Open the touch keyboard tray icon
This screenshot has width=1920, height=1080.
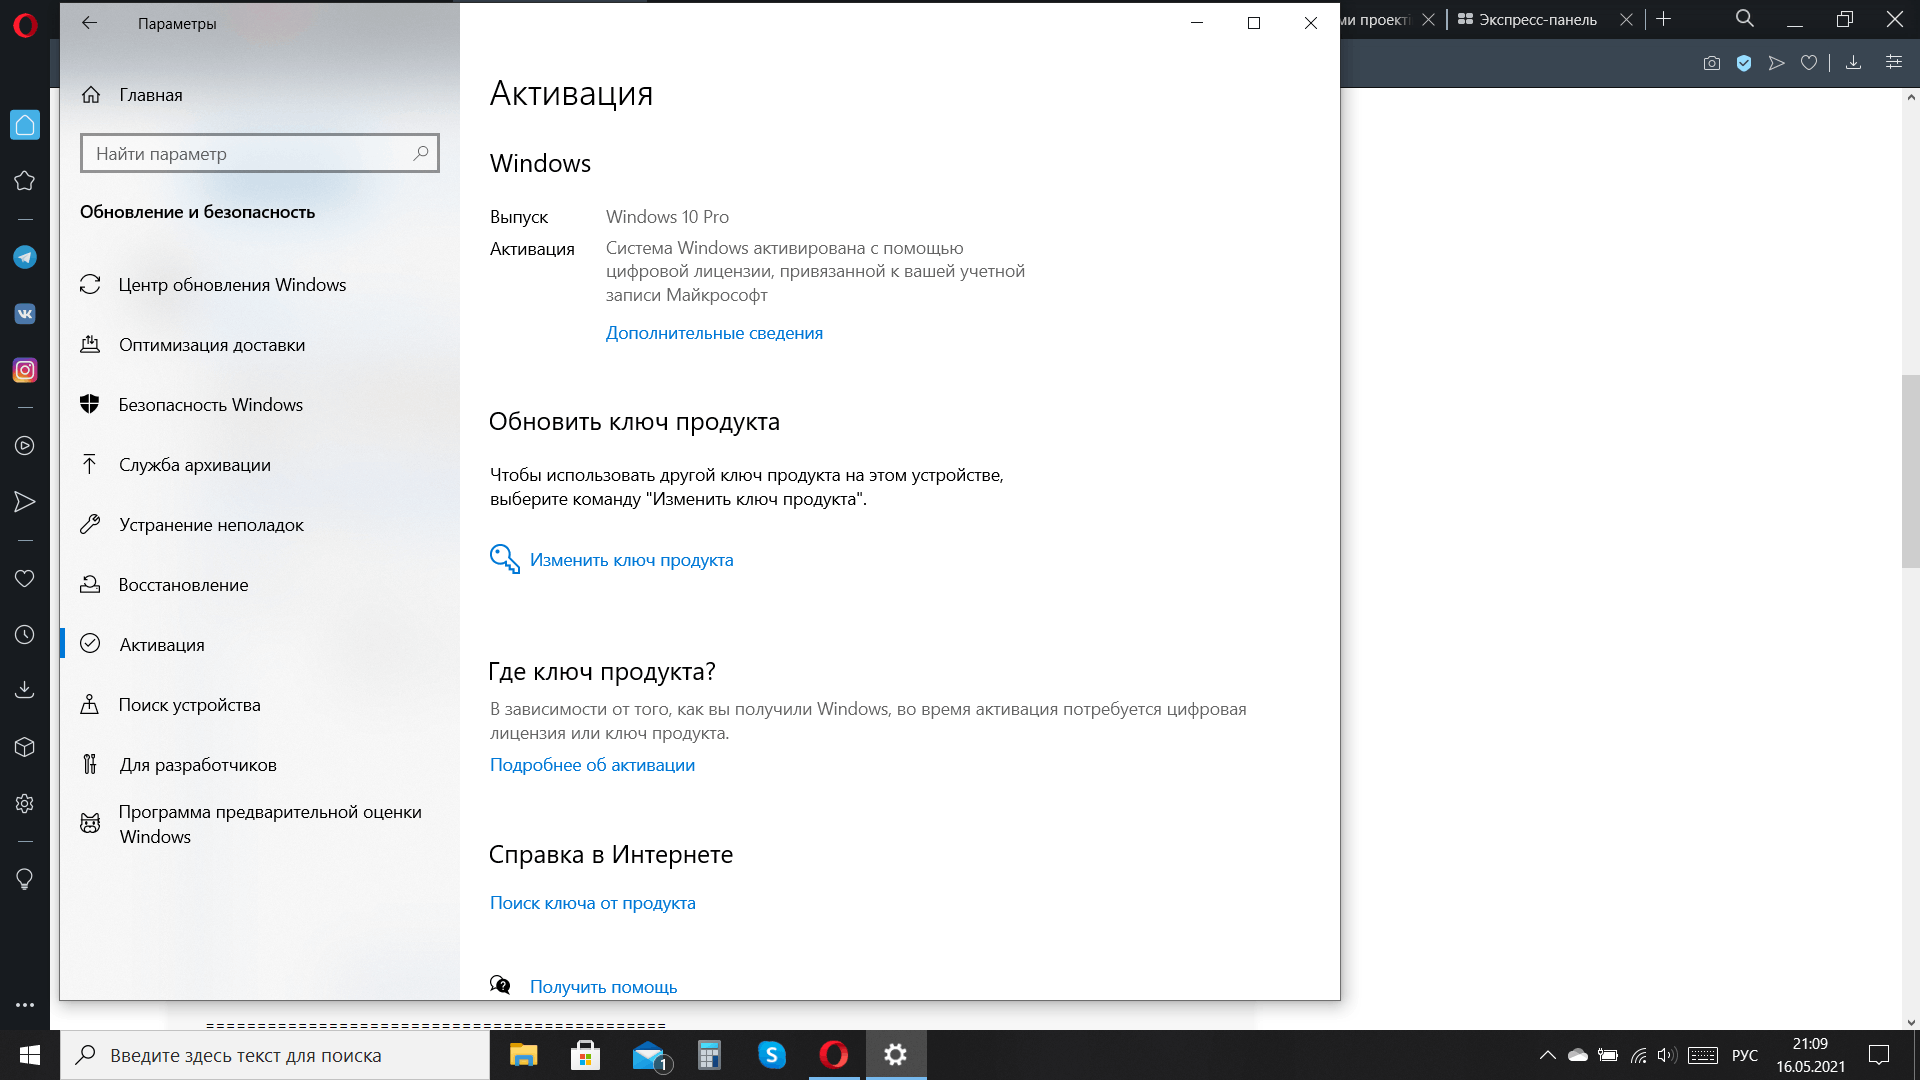point(1703,1055)
